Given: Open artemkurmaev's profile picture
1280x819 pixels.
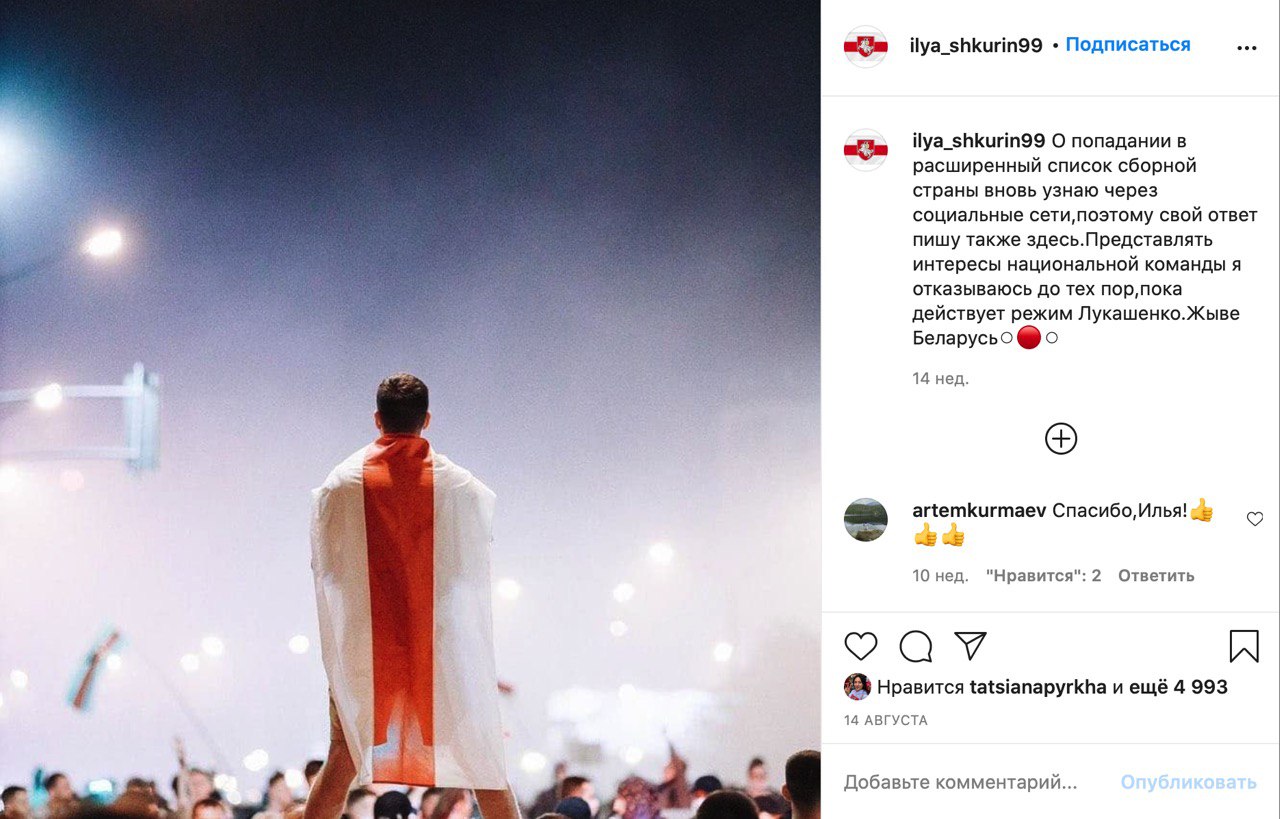Looking at the screenshot, I should coord(866,520).
